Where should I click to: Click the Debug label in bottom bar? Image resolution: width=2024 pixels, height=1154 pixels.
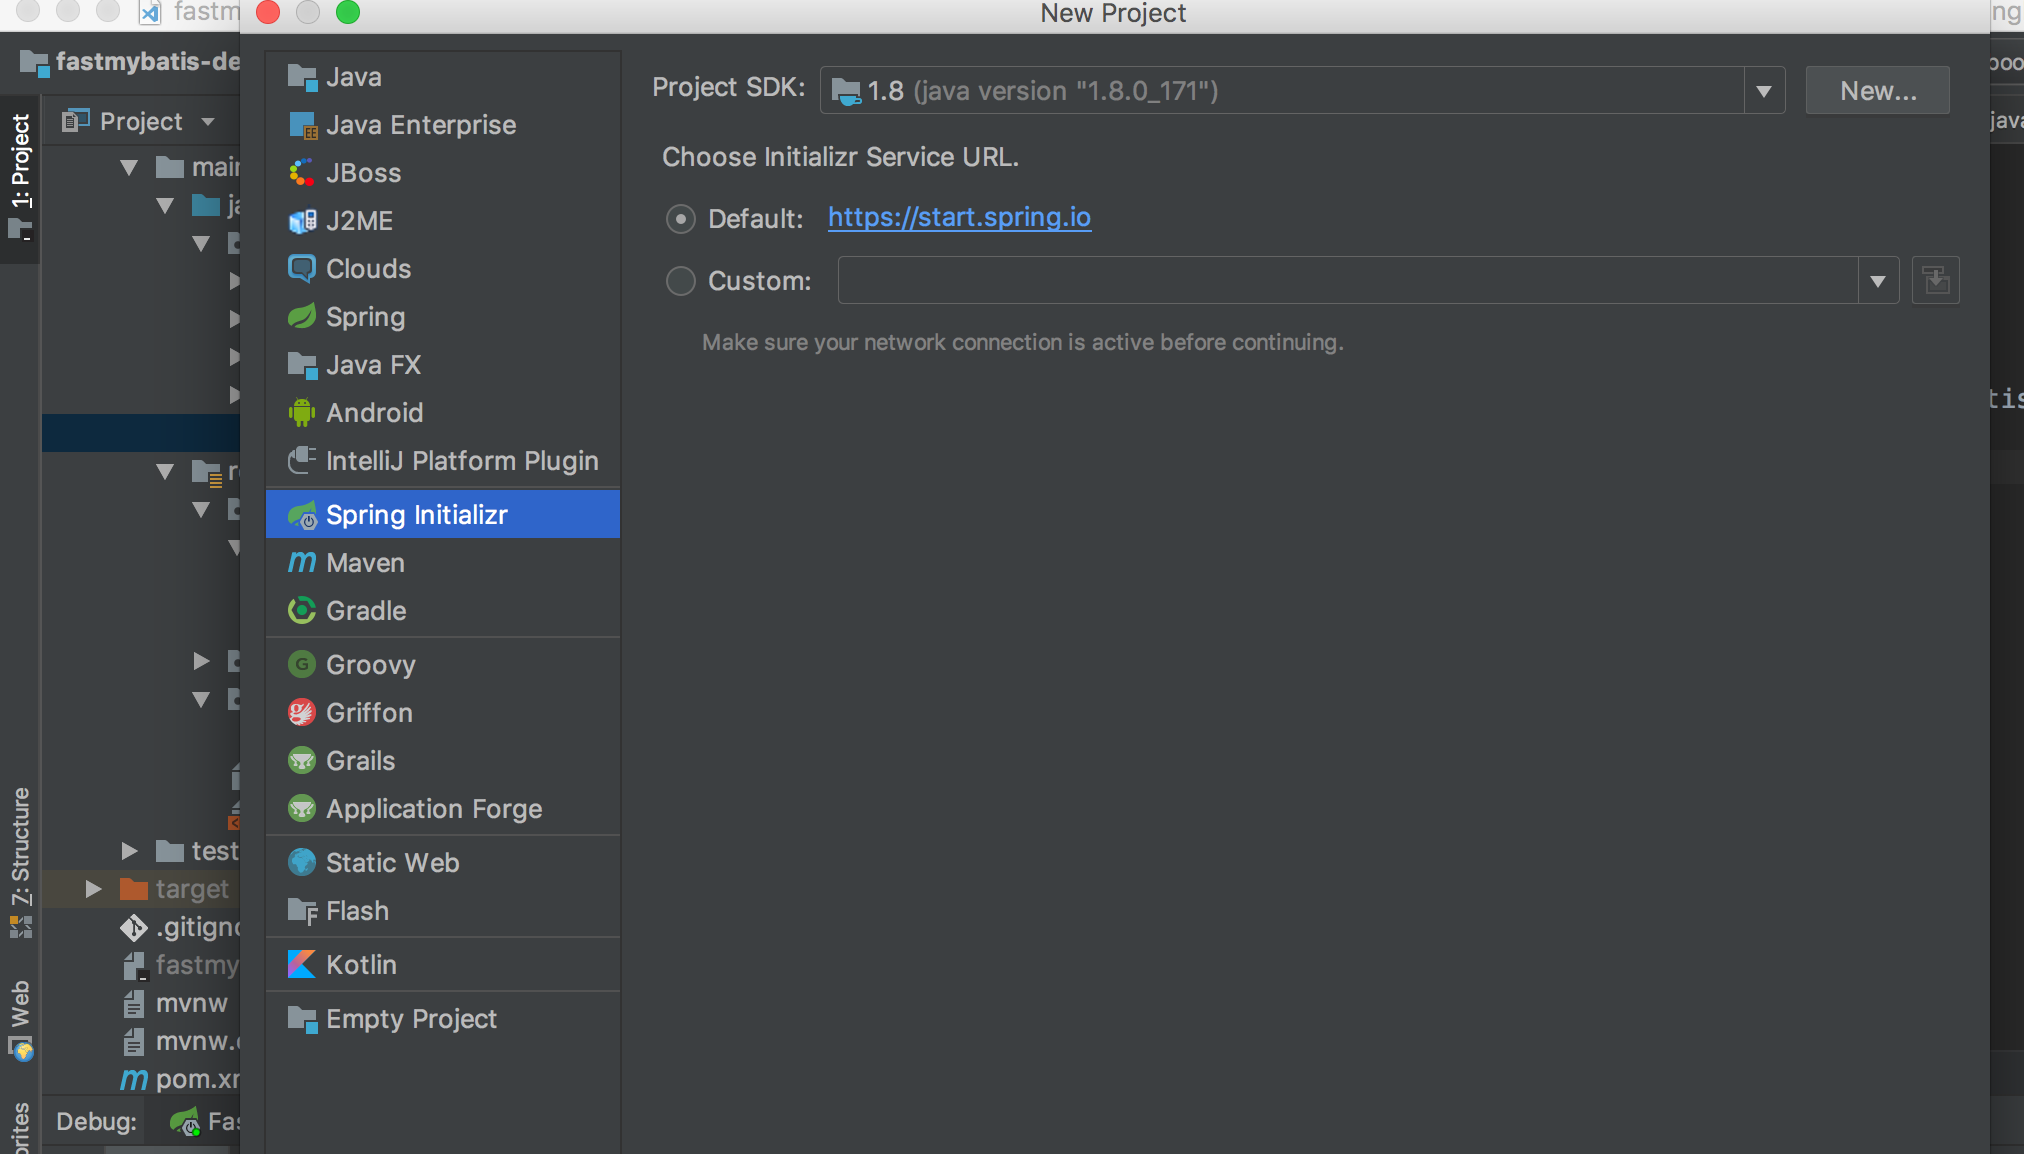(96, 1122)
